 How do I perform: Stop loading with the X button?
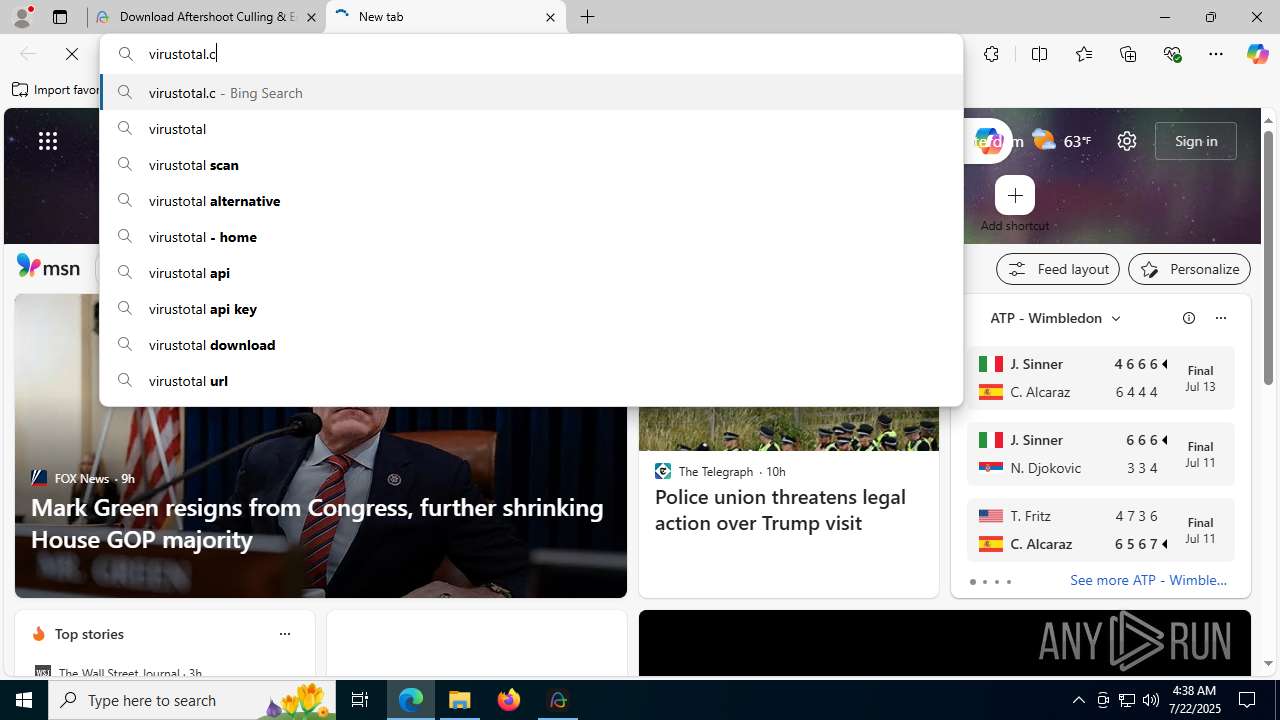coord(72,54)
